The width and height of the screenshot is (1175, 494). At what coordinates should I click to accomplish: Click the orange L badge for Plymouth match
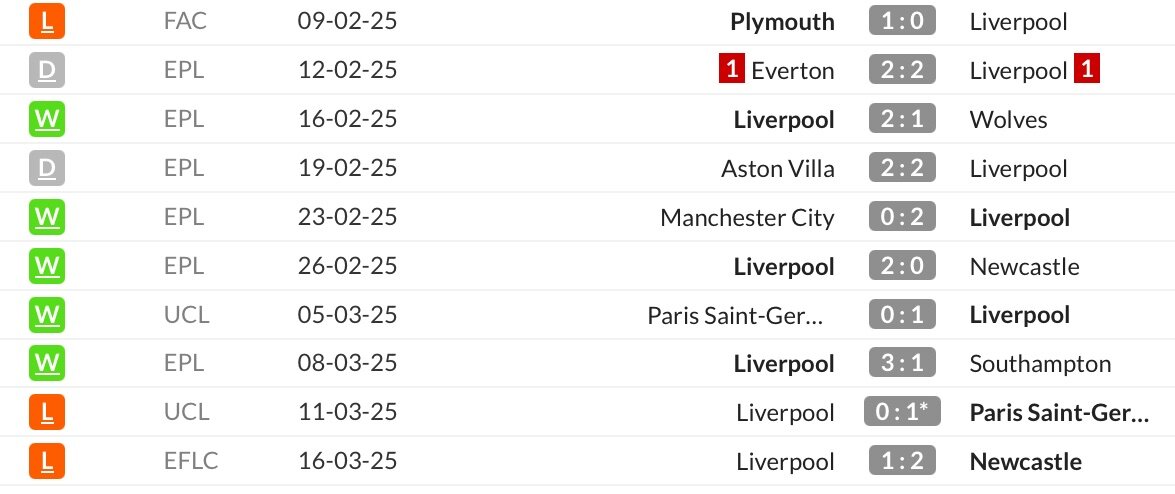47,21
